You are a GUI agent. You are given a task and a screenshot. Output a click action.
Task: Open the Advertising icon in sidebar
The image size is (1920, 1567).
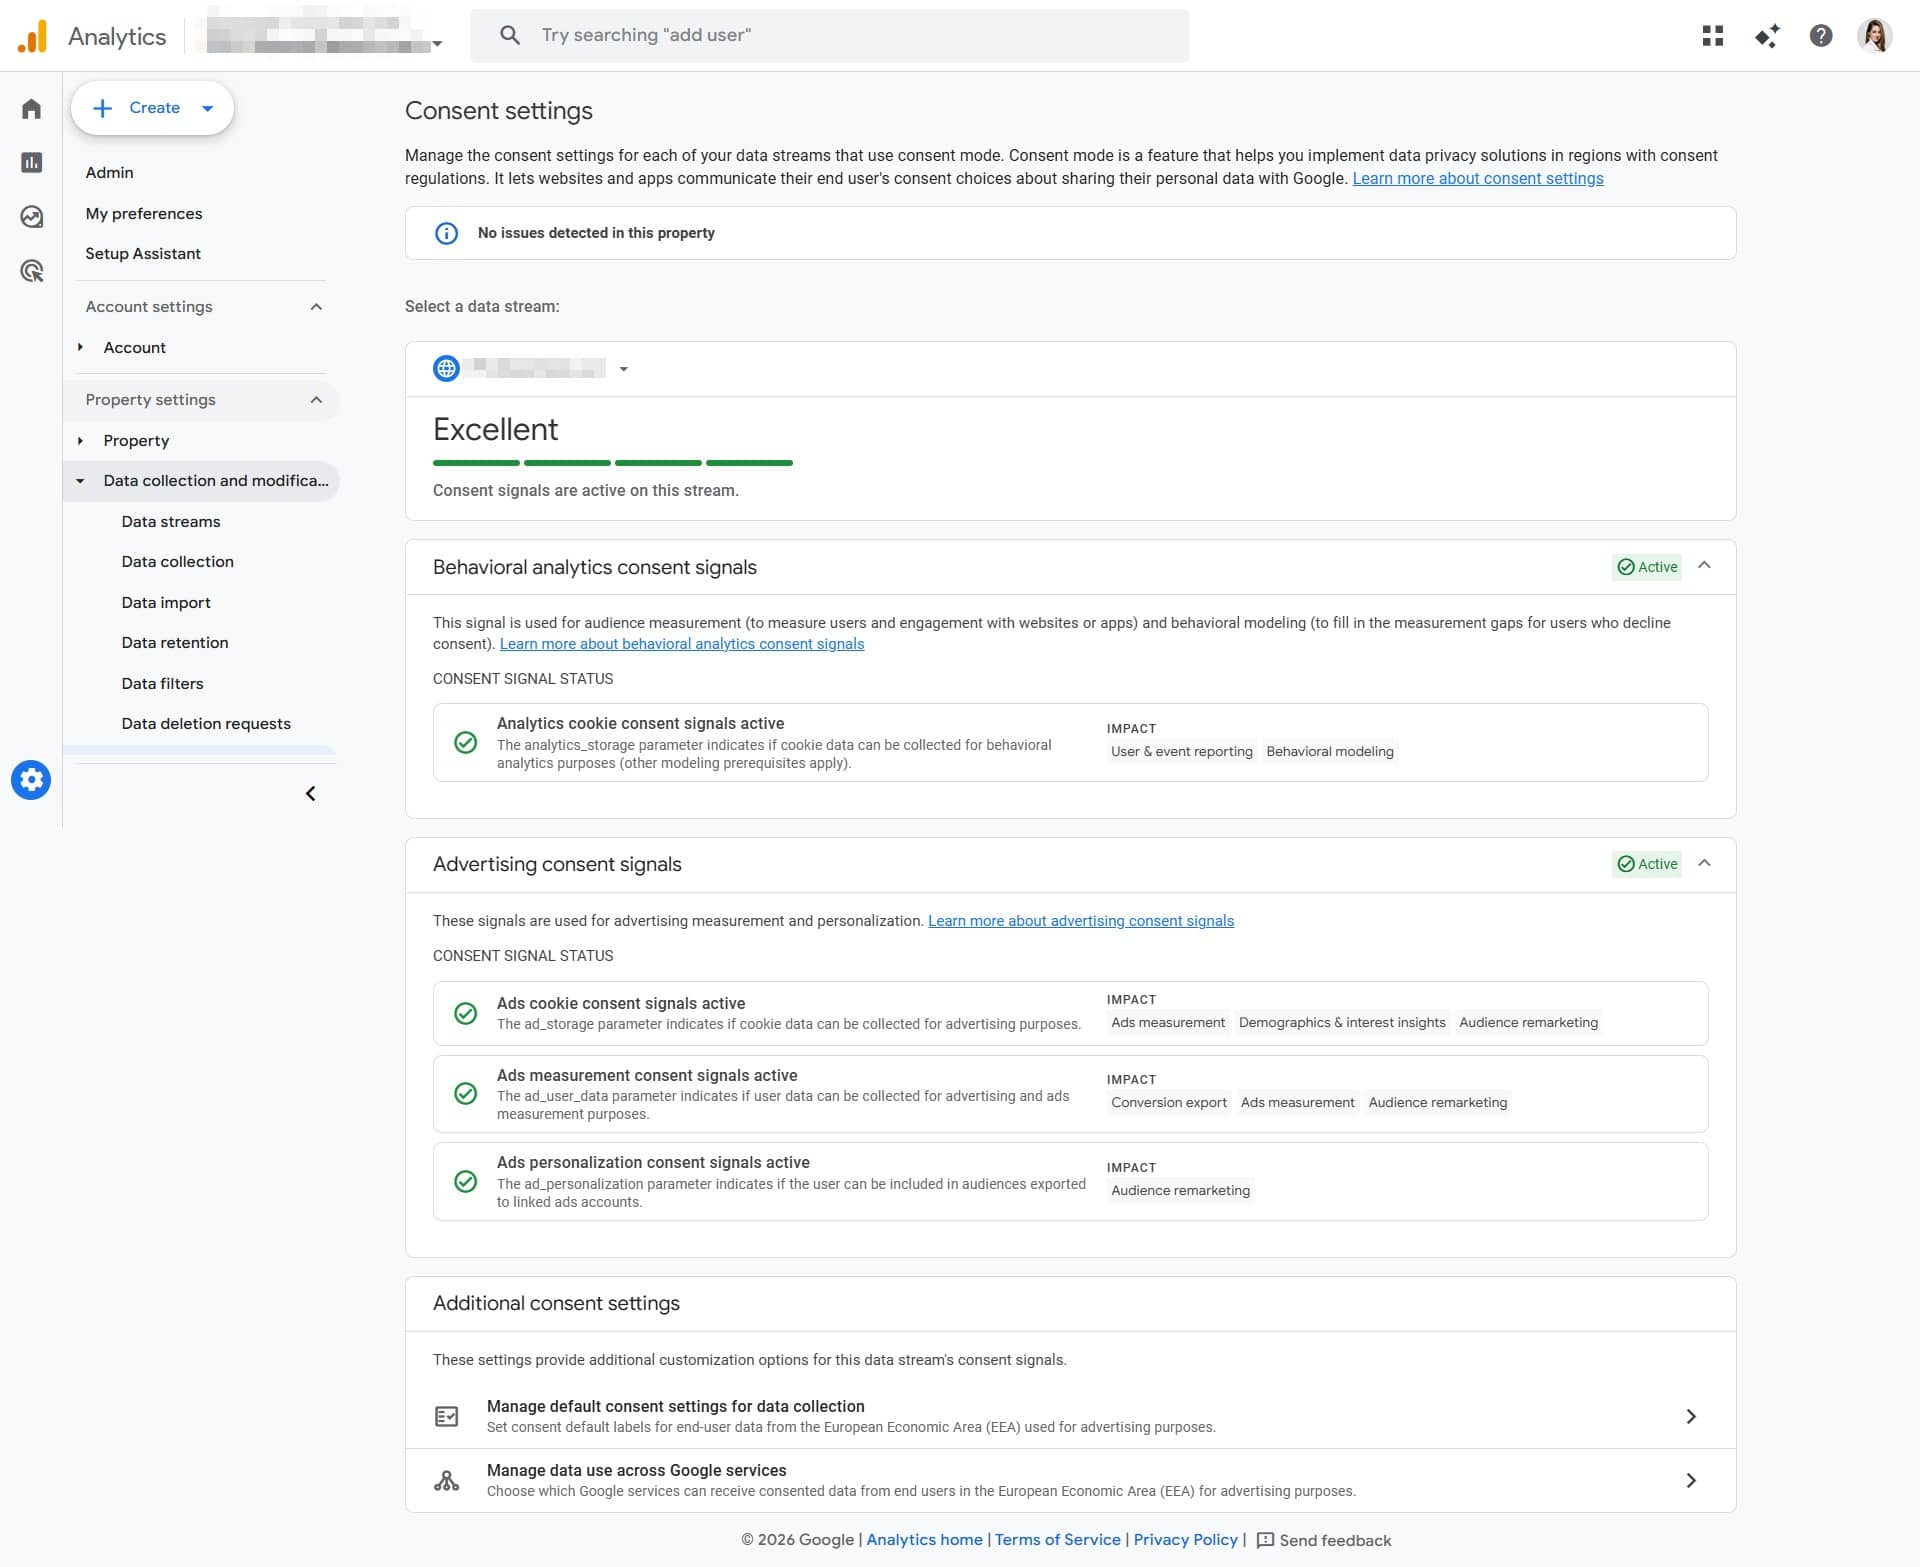(x=31, y=271)
